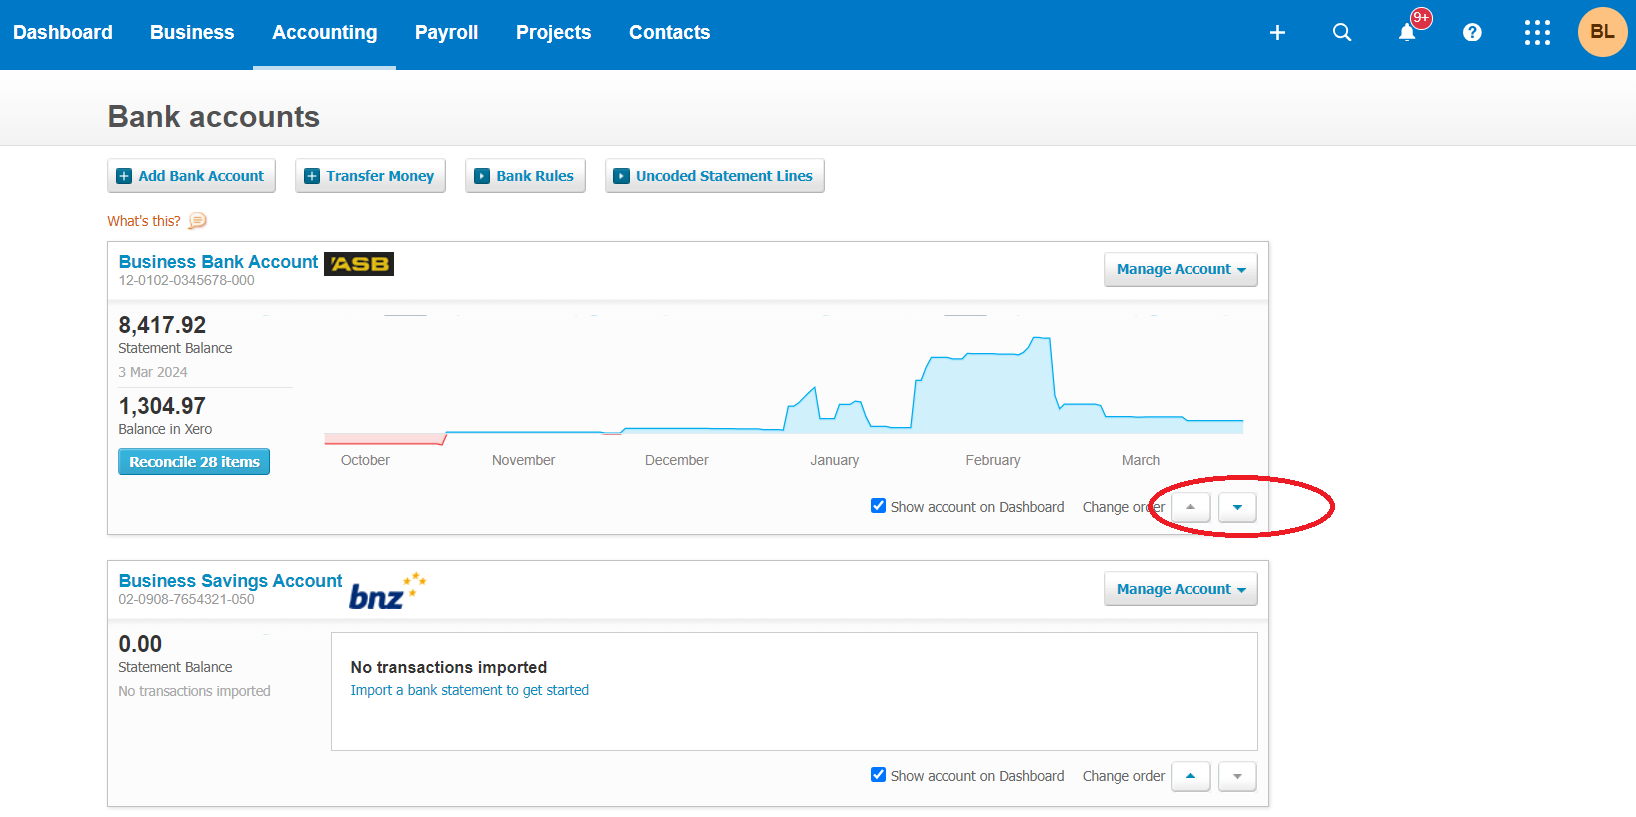Image resolution: width=1636 pixels, height=817 pixels.
Task: Click the ASB bank logo
Action: point(359,264)
